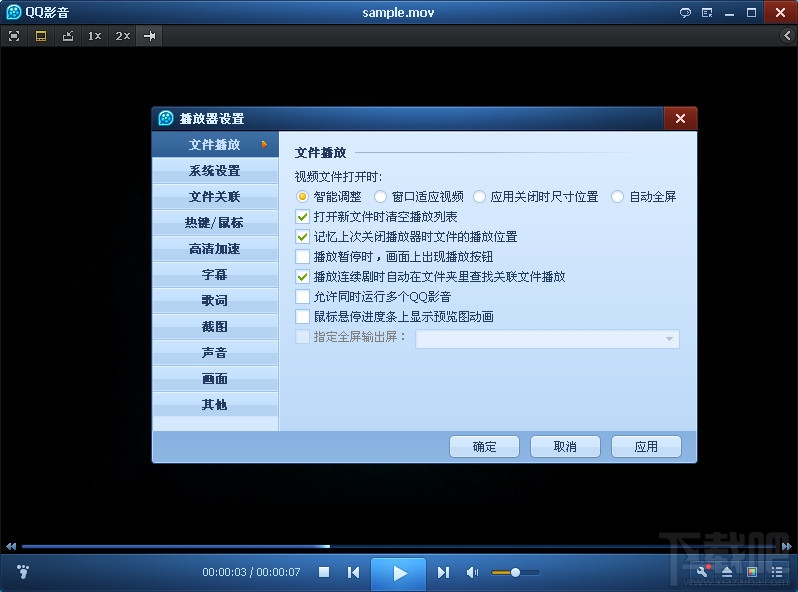Click the large Play button
This screenshot has width=798, height=592.
click(398, 573)
